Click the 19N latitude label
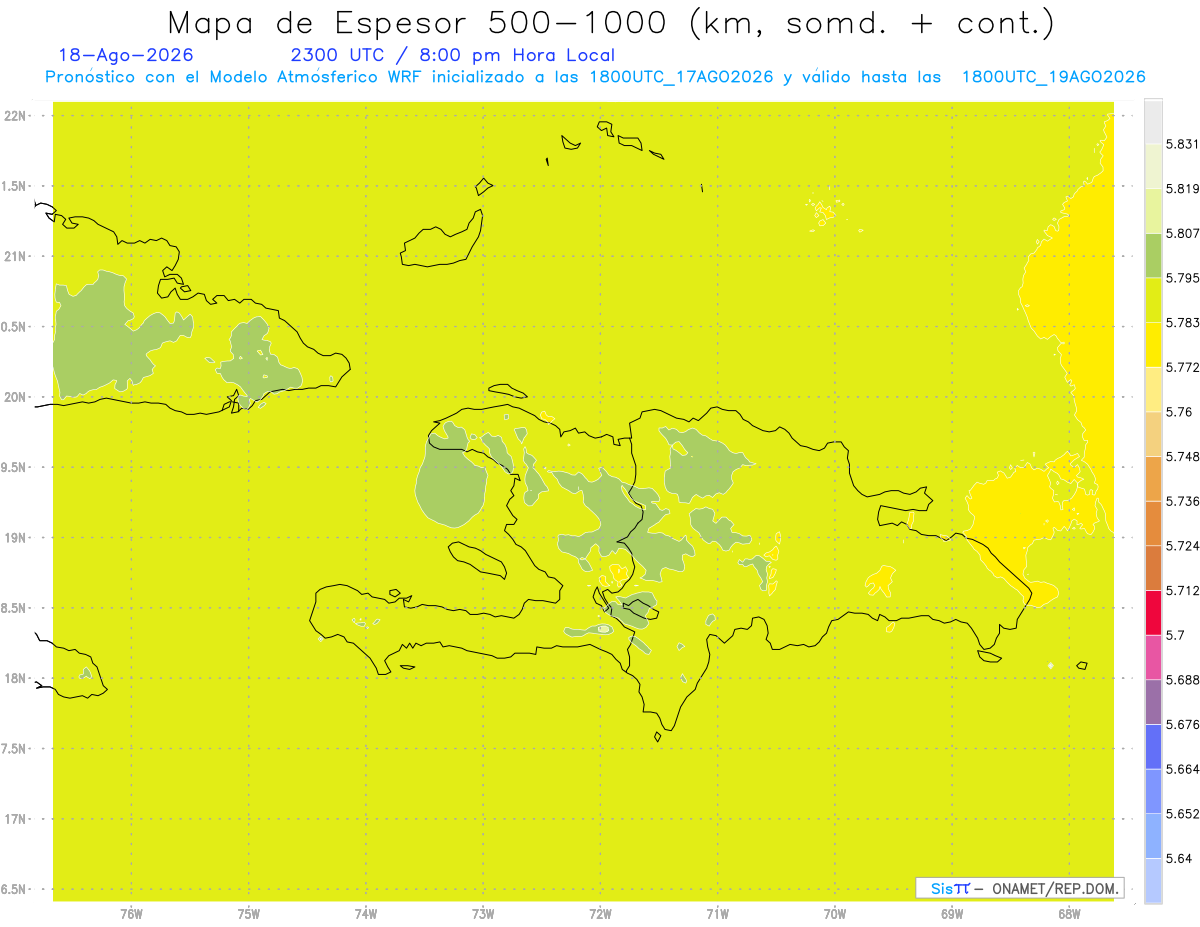 tap(14, 538)
